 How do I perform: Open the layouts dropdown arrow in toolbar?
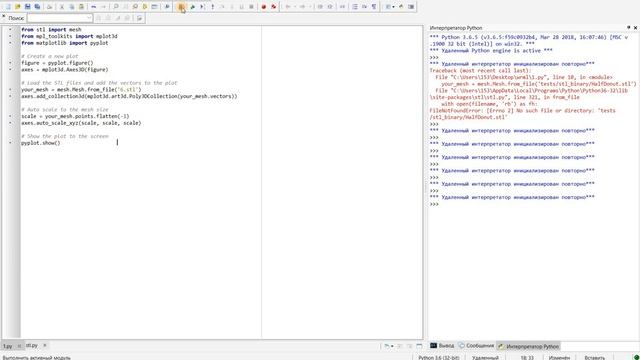(393, 7)
